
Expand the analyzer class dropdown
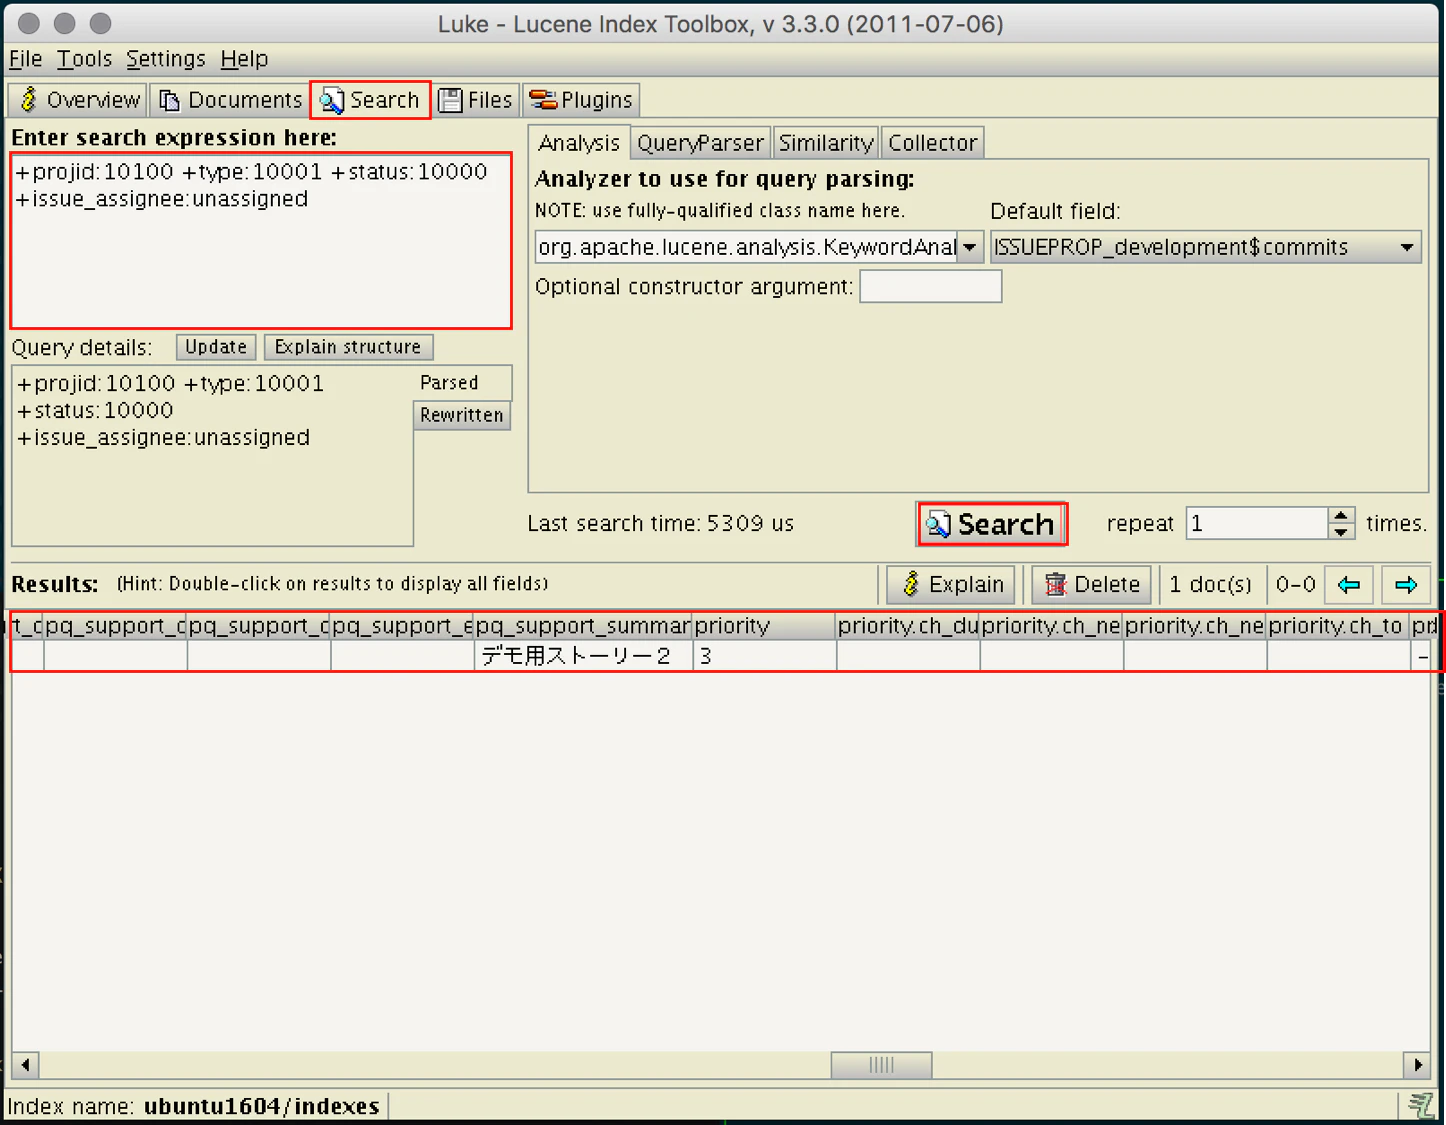coord(969,247)
